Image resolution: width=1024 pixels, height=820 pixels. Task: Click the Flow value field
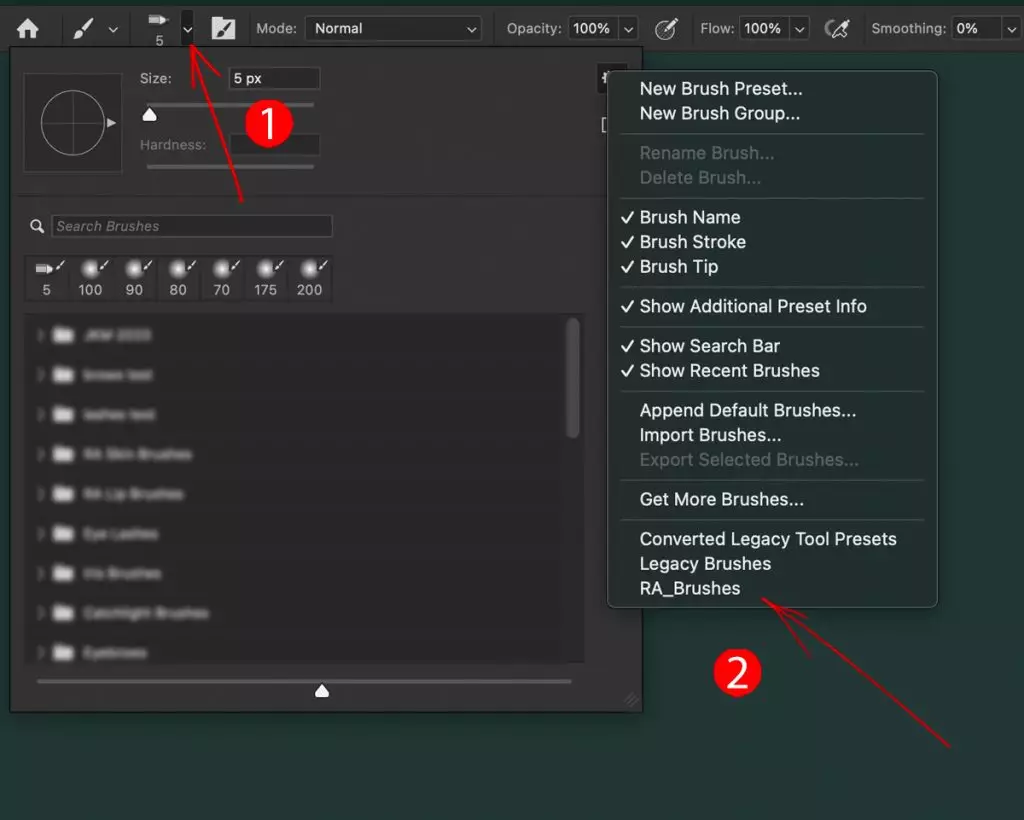tap(763, 29)
